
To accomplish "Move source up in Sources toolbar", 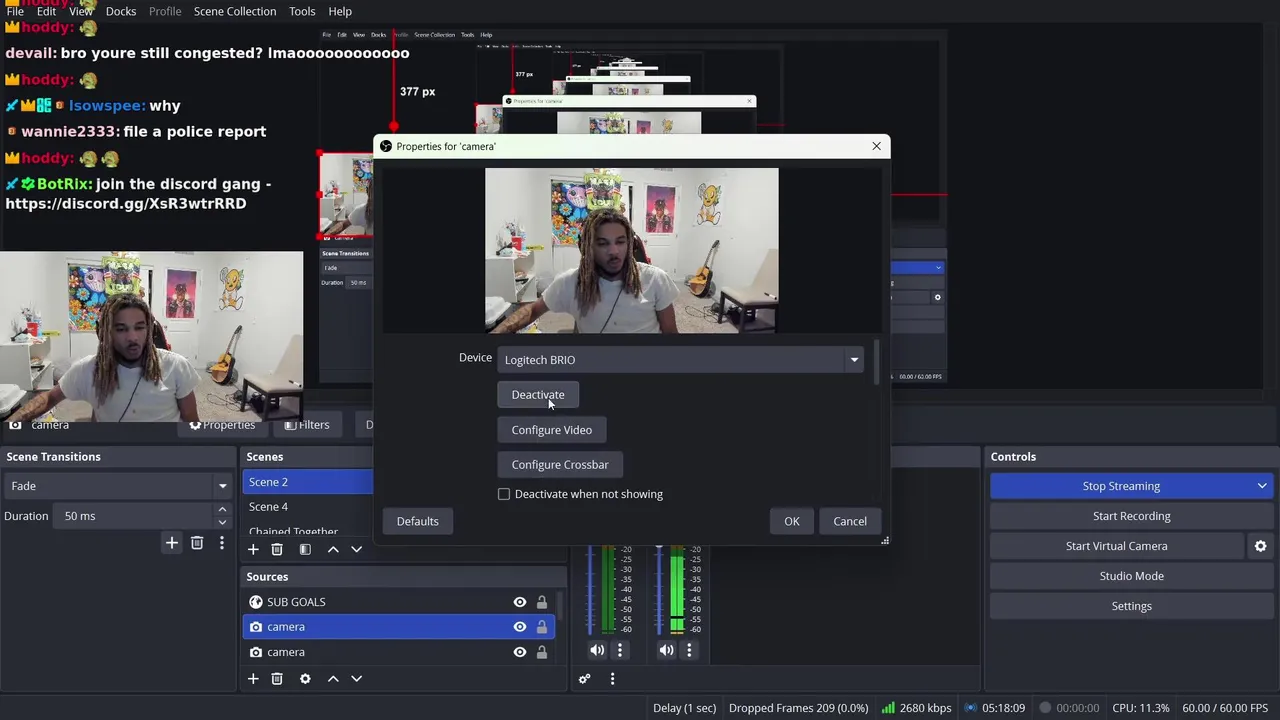I will (x=333, y=678).
